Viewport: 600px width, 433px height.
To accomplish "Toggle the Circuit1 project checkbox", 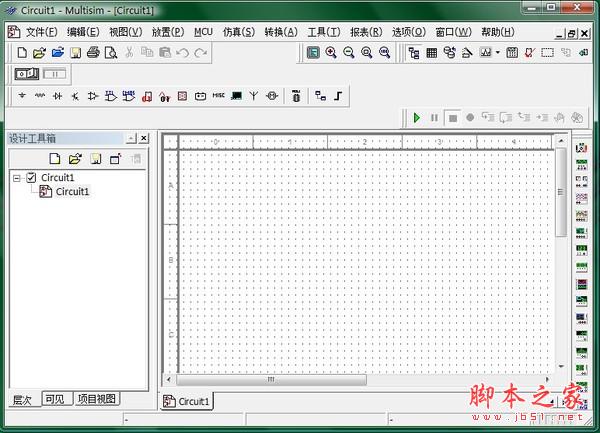I will coord(31,178).
